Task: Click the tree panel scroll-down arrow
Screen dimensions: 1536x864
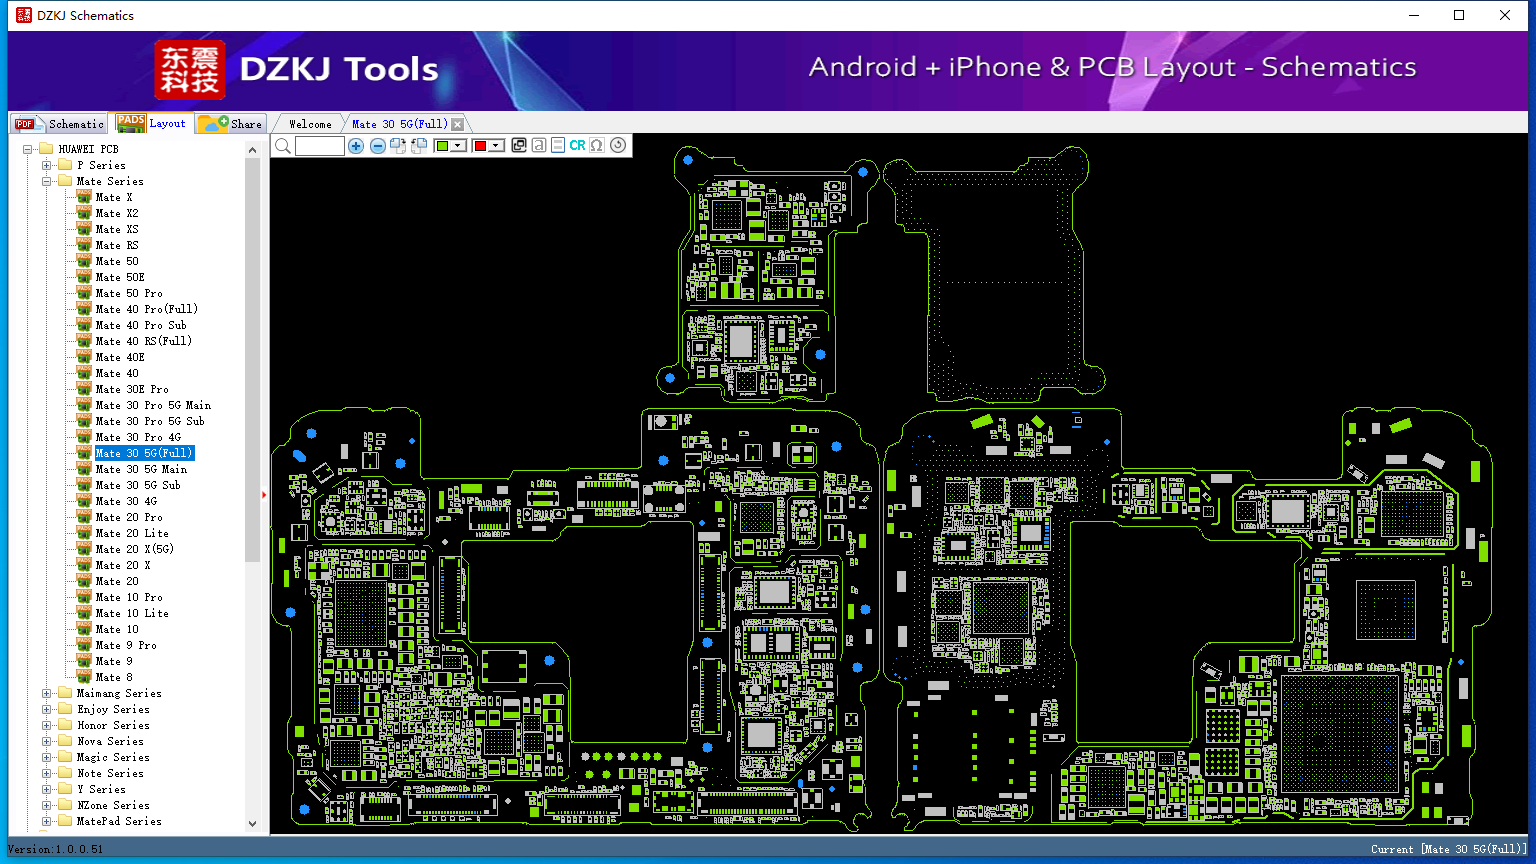Action: coord(252,824)
